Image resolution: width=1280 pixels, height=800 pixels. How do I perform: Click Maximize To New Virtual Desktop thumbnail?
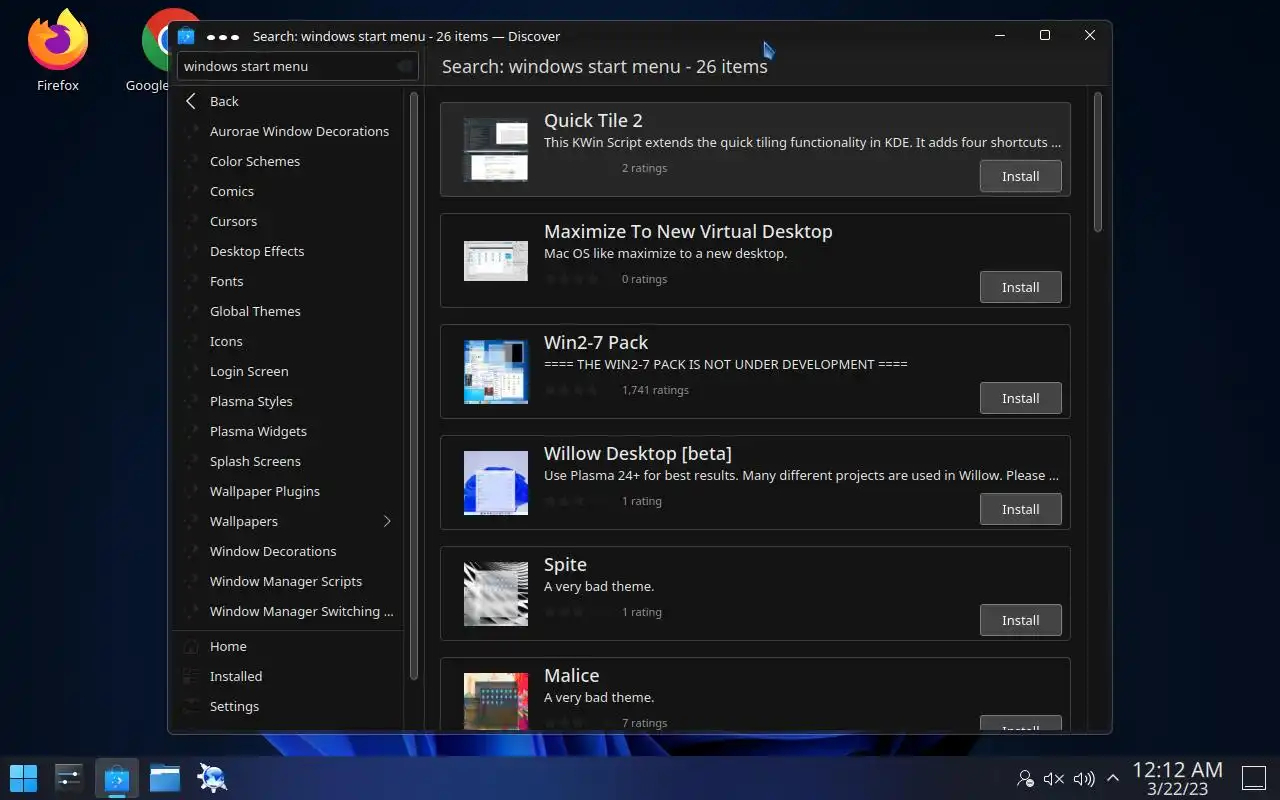pyautogui.click(x=496, y=260)
